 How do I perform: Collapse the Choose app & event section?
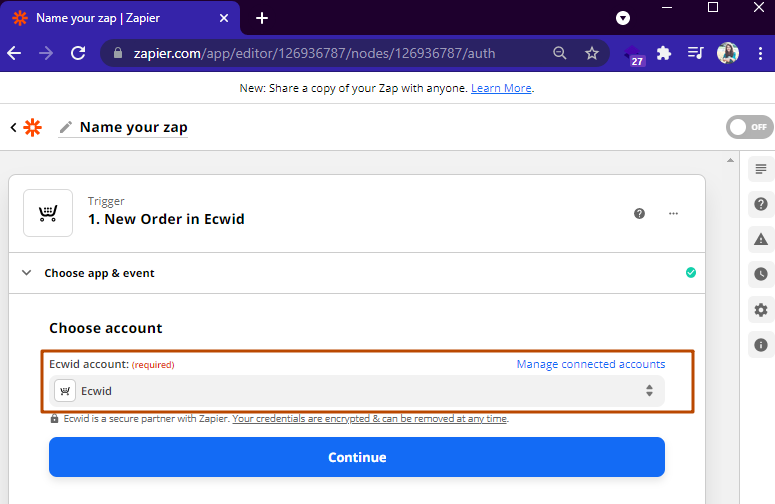coord(27,273)
